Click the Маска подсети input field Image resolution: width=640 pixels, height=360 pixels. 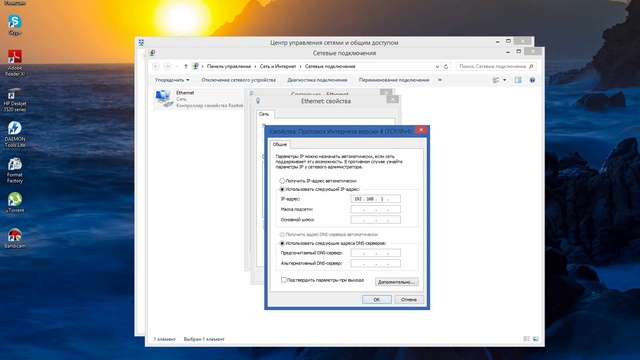[x=376, y=209]
